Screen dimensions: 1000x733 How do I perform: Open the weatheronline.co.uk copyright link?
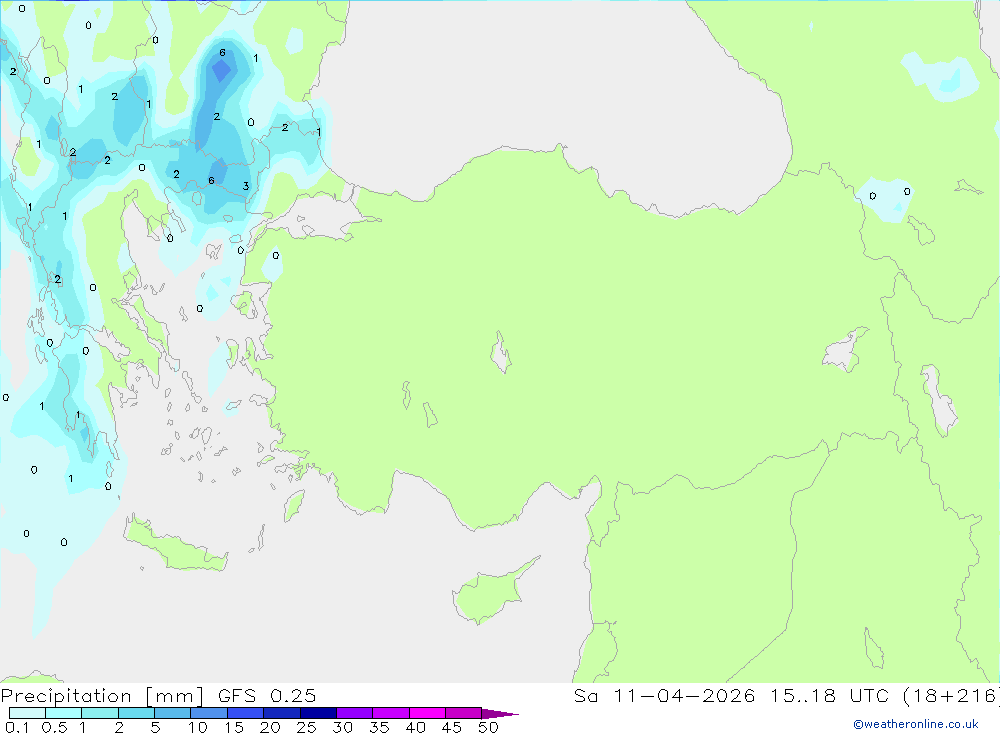click(x=915, y=724)
